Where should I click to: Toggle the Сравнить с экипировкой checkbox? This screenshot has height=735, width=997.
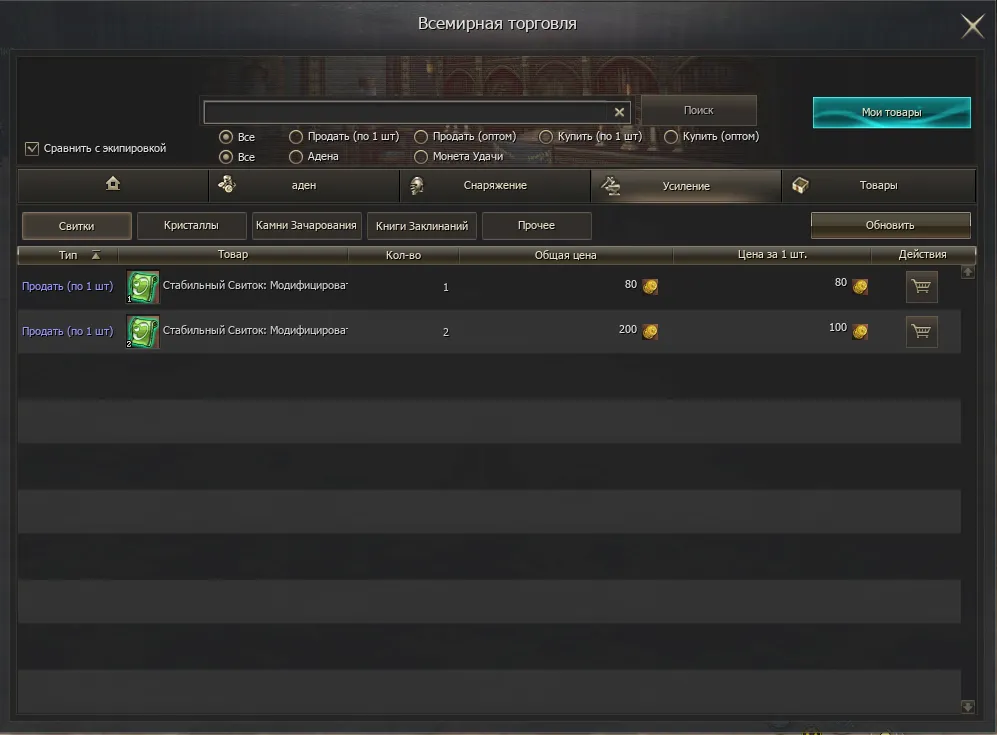click(32, 148)
